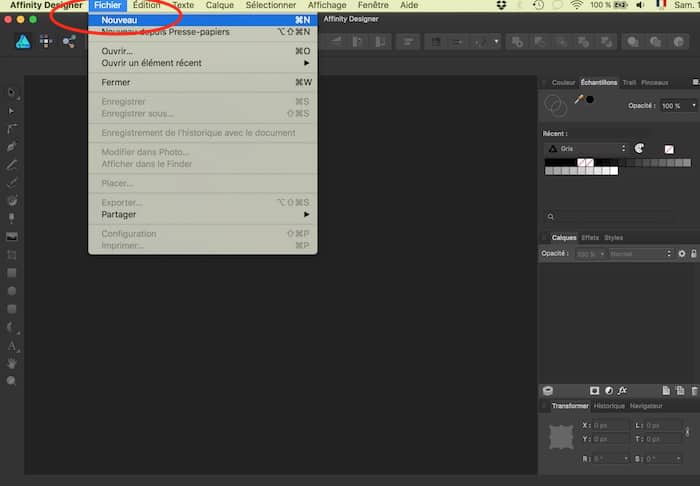Click the volume icon in menu bar
This screenshot has height=486, width=700.
coord(640,5)
